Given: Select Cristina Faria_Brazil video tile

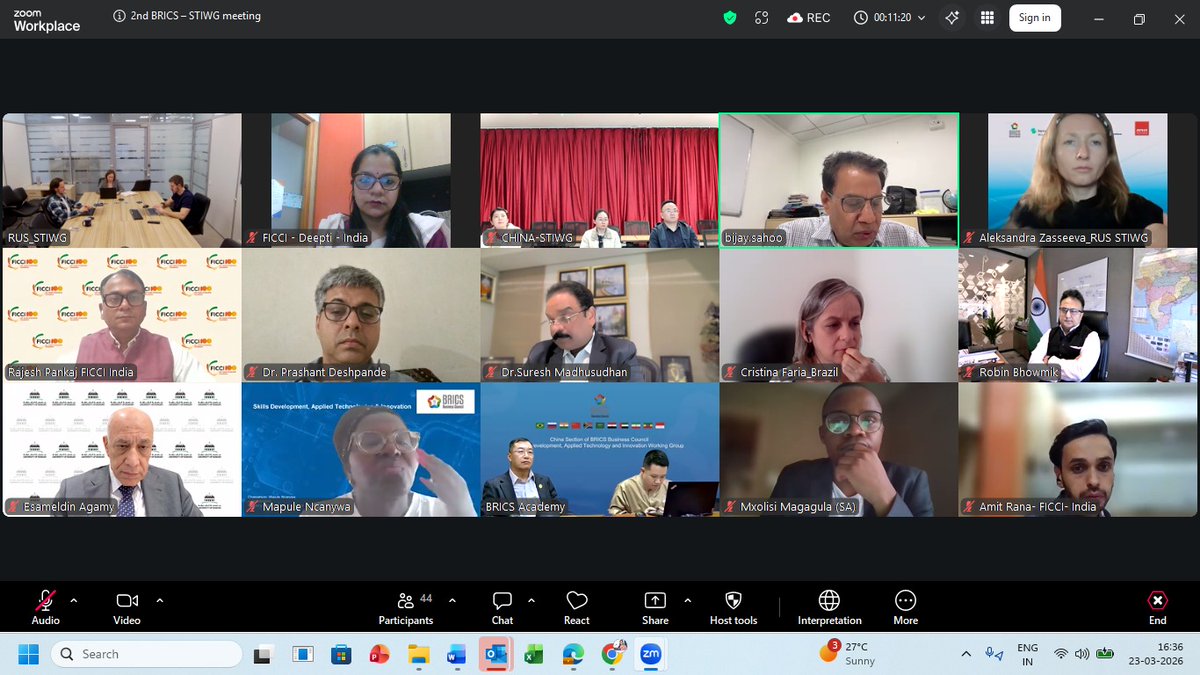Looking at the screenshot, I should tap(838, 315).
